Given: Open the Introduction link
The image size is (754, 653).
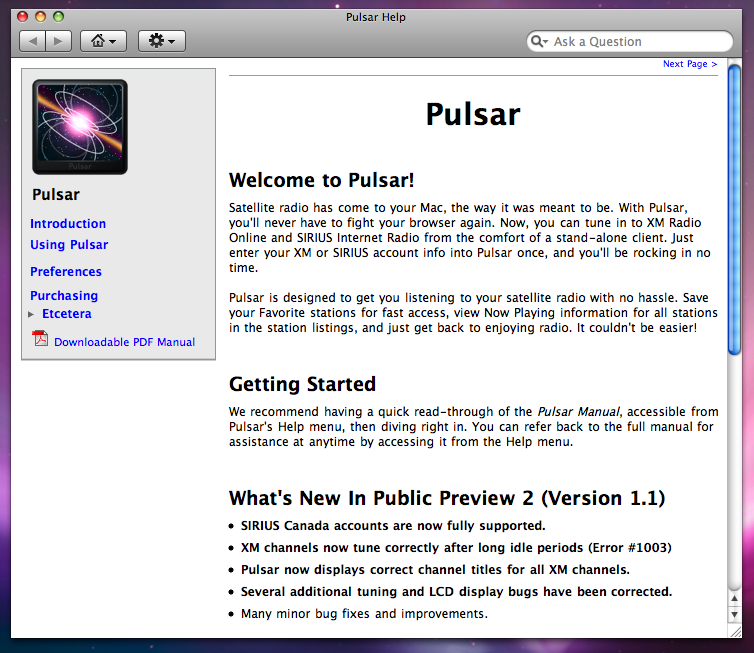Looking at the screenshot, I should point(68,224).
